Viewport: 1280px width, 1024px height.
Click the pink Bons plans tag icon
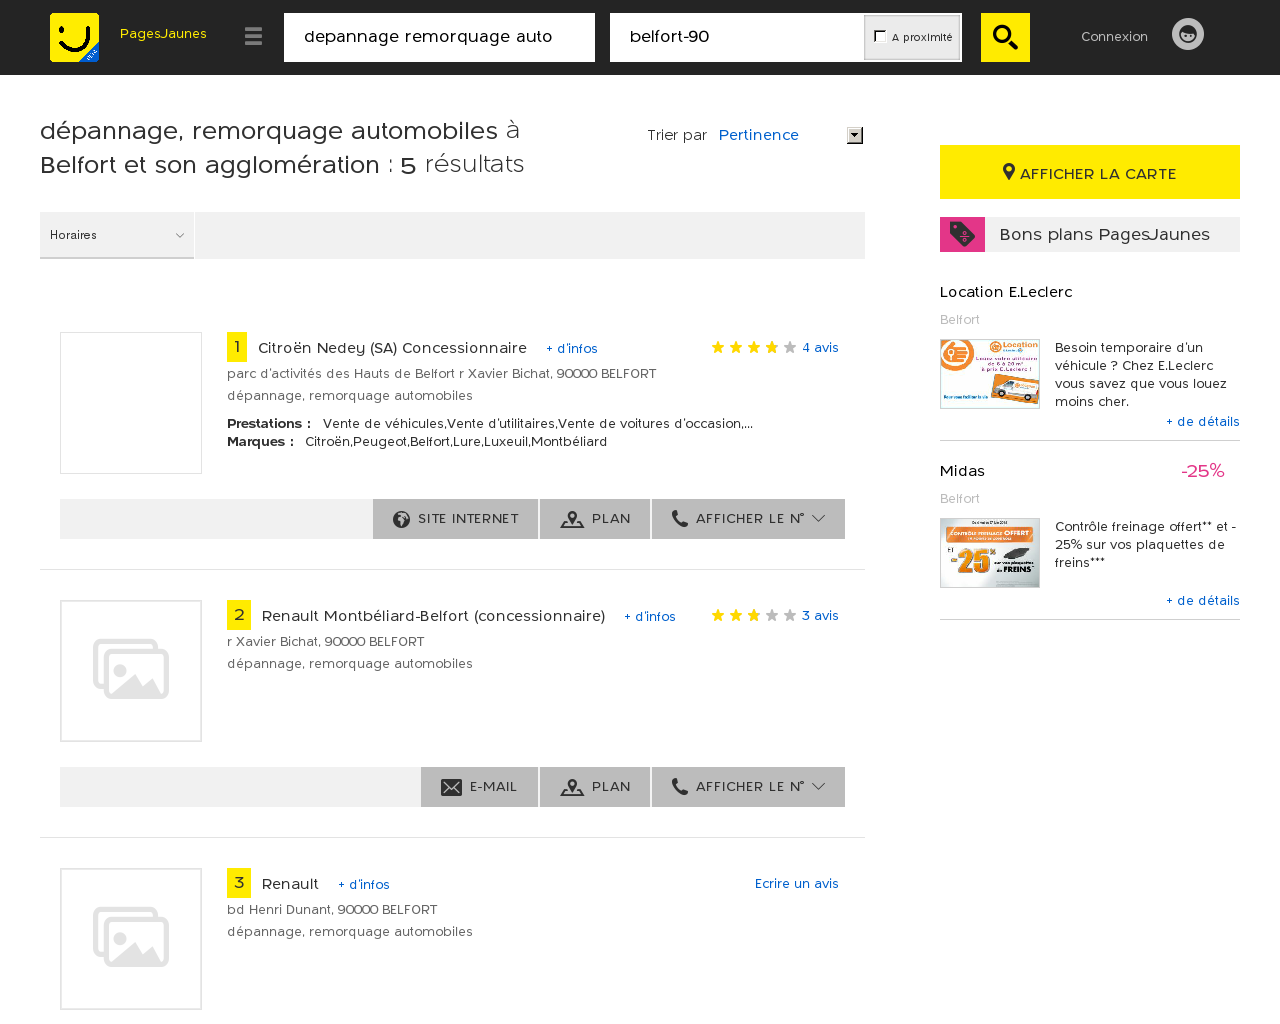tap(962, 234)
